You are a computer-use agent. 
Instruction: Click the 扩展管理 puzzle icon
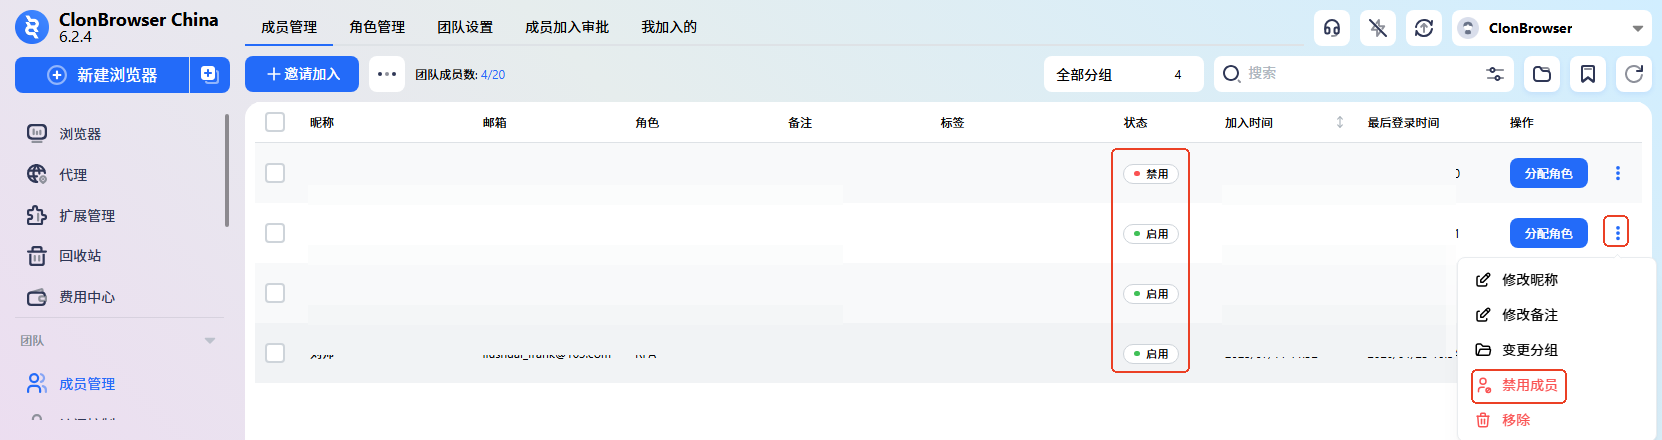tap(37, 215)
